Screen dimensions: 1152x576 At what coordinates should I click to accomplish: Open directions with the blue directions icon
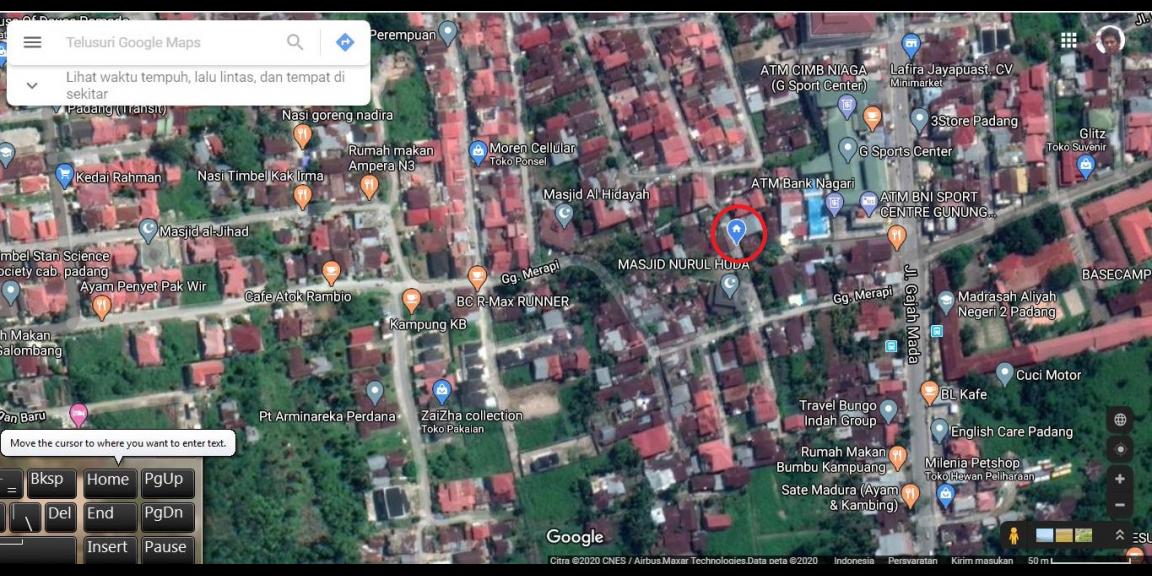pos(344,42)
